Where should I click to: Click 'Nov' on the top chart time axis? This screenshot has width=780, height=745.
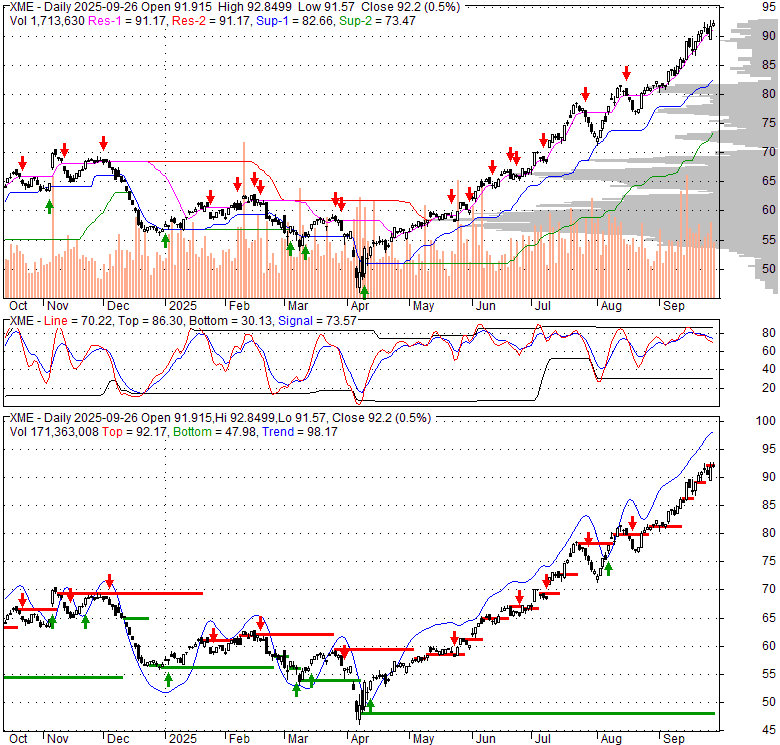[58, 306]
